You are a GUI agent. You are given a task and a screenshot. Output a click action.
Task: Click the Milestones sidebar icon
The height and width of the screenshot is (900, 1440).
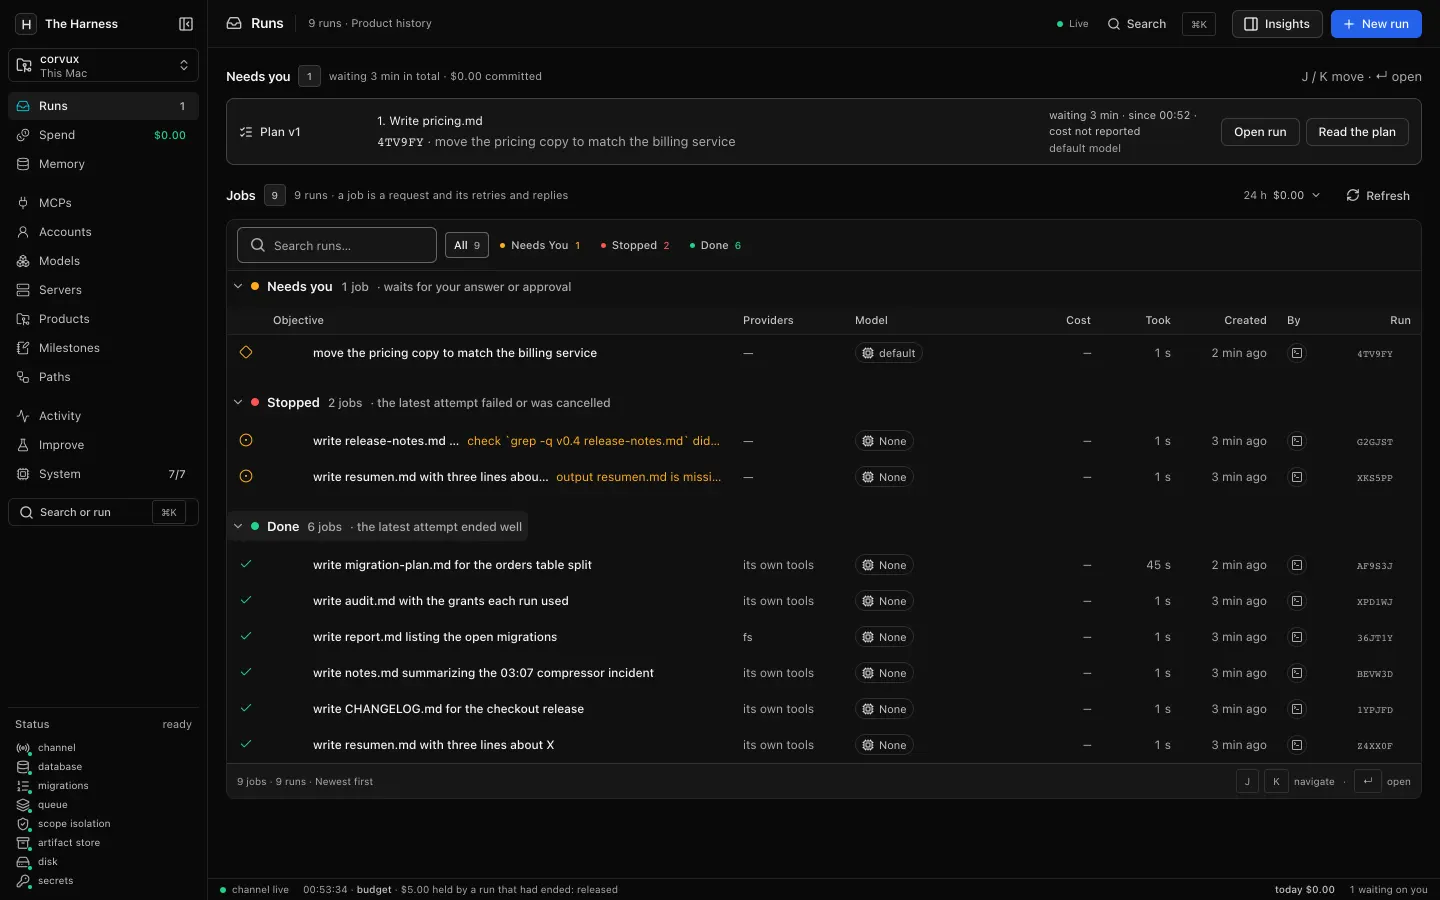(x=23, y=348)
